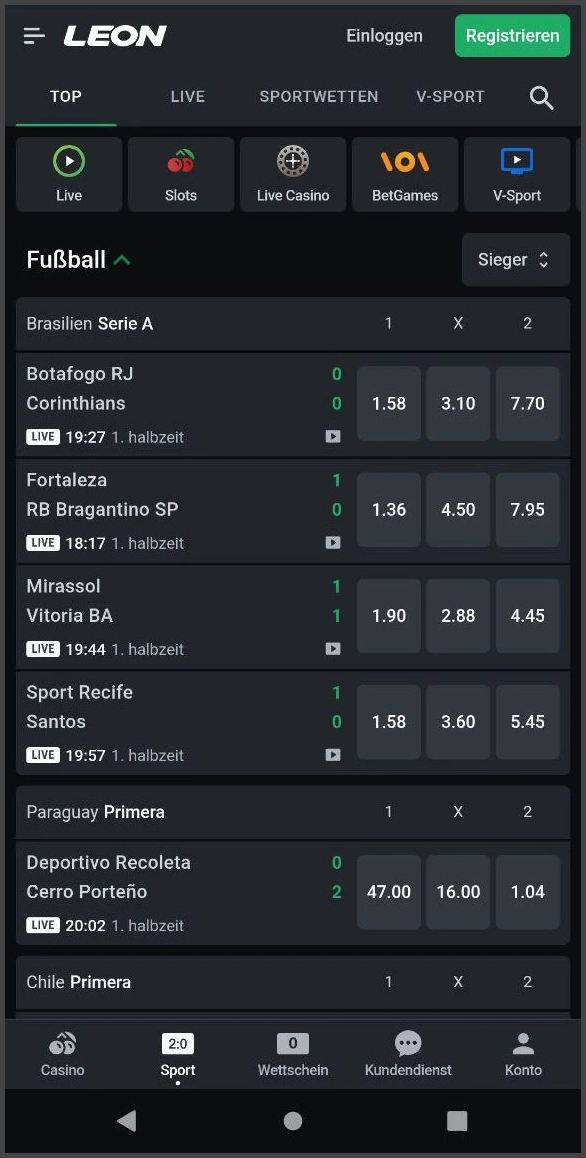Click the Registrieren button
This screenshot has height=1158, width=586.
tap(512, 34)
